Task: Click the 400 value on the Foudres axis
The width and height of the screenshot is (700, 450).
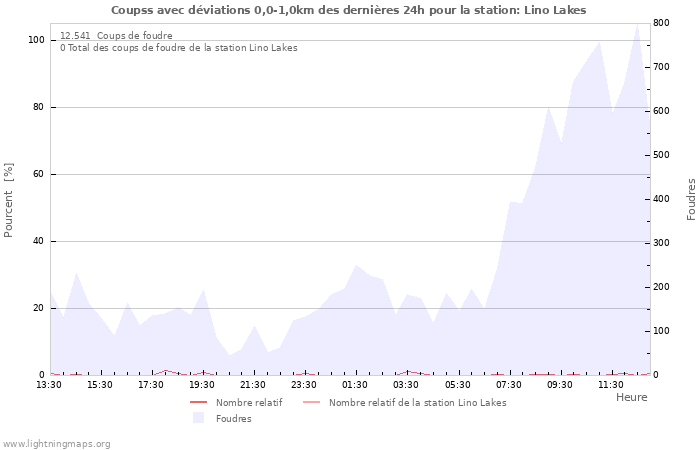Action: tap(661, 199)
